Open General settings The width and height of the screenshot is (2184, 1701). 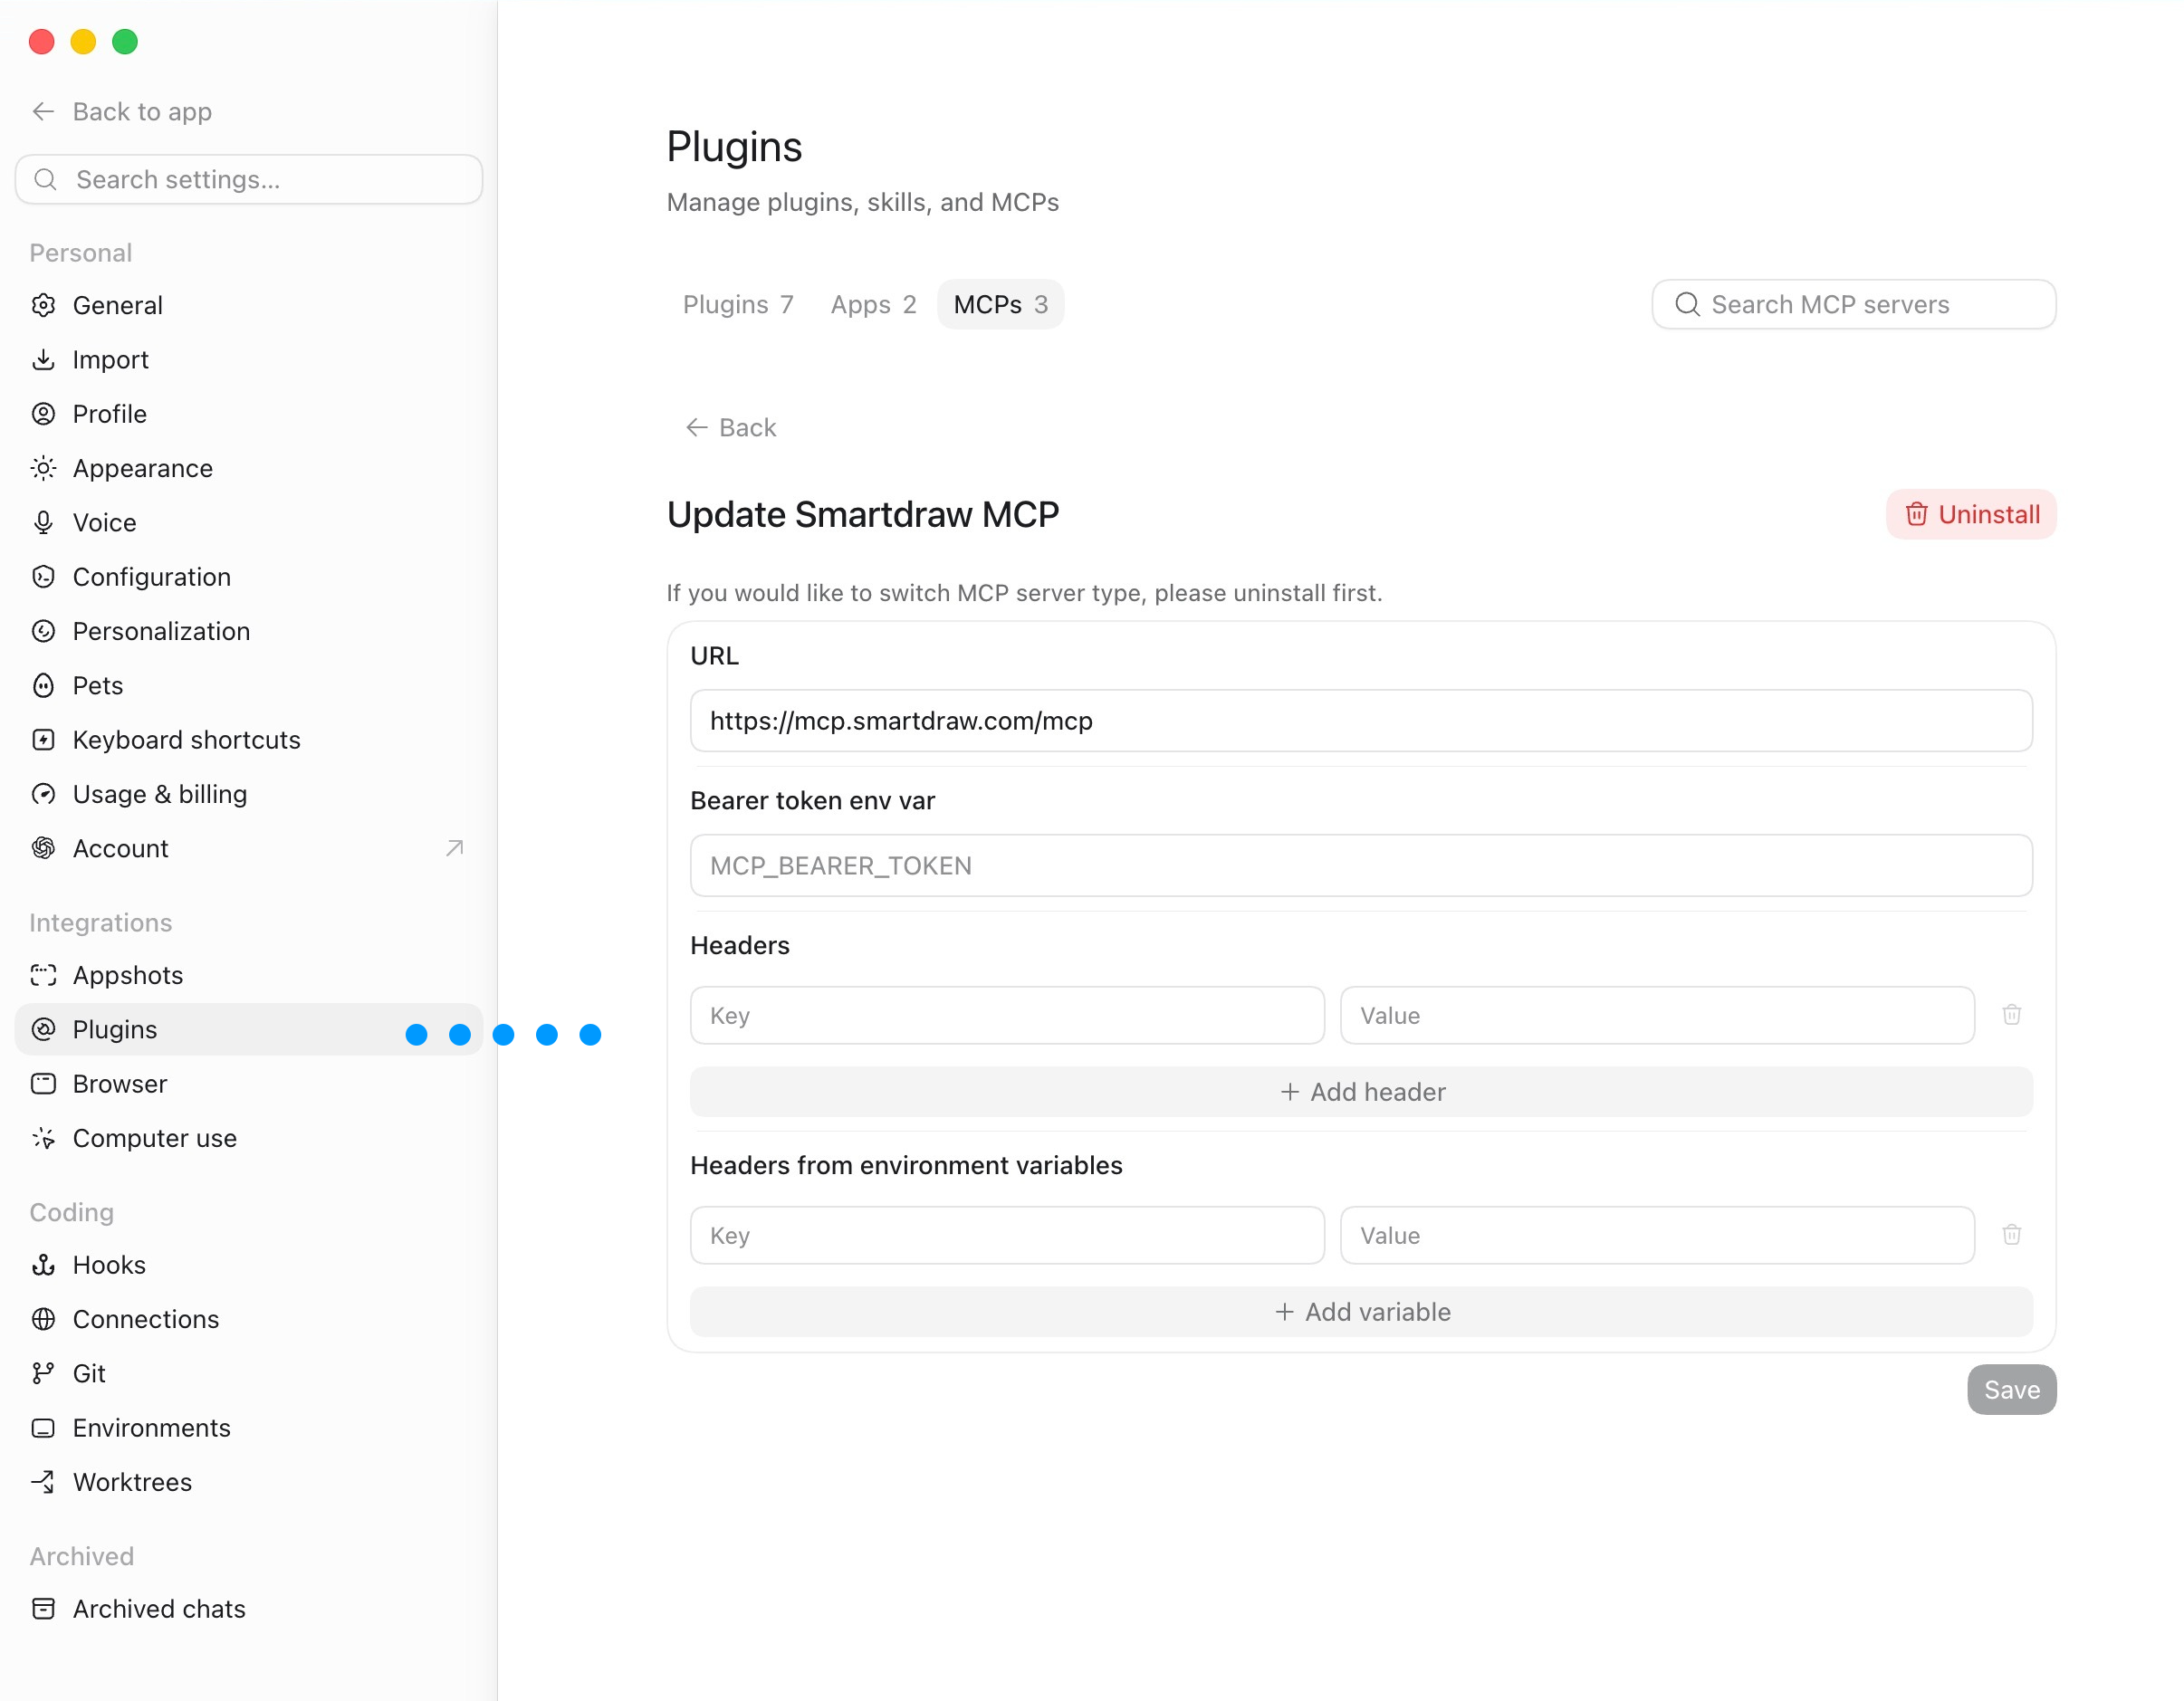click(248, 305)
